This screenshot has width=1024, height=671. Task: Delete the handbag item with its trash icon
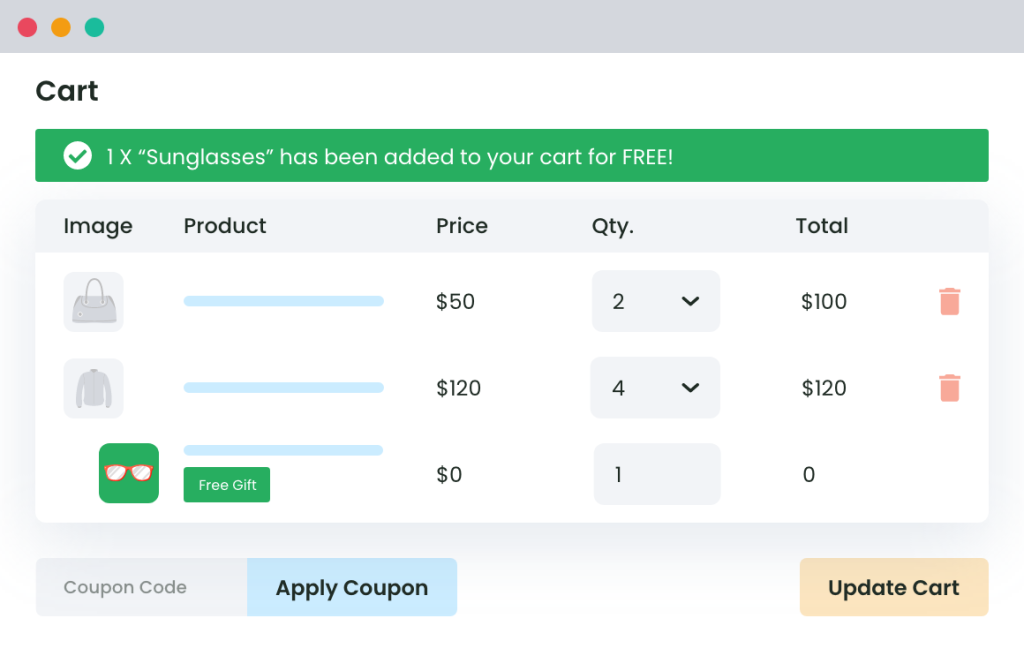click(948, 301)
